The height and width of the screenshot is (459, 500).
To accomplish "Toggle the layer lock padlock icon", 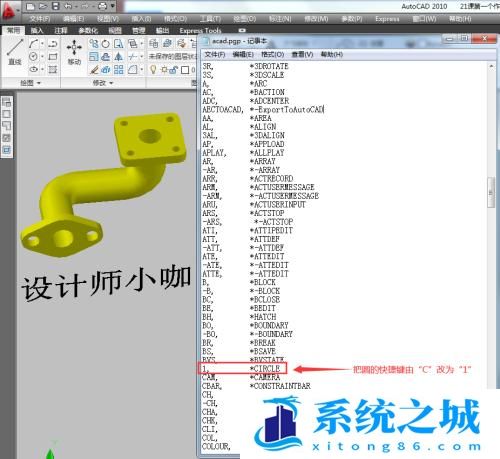I will 174,70.
